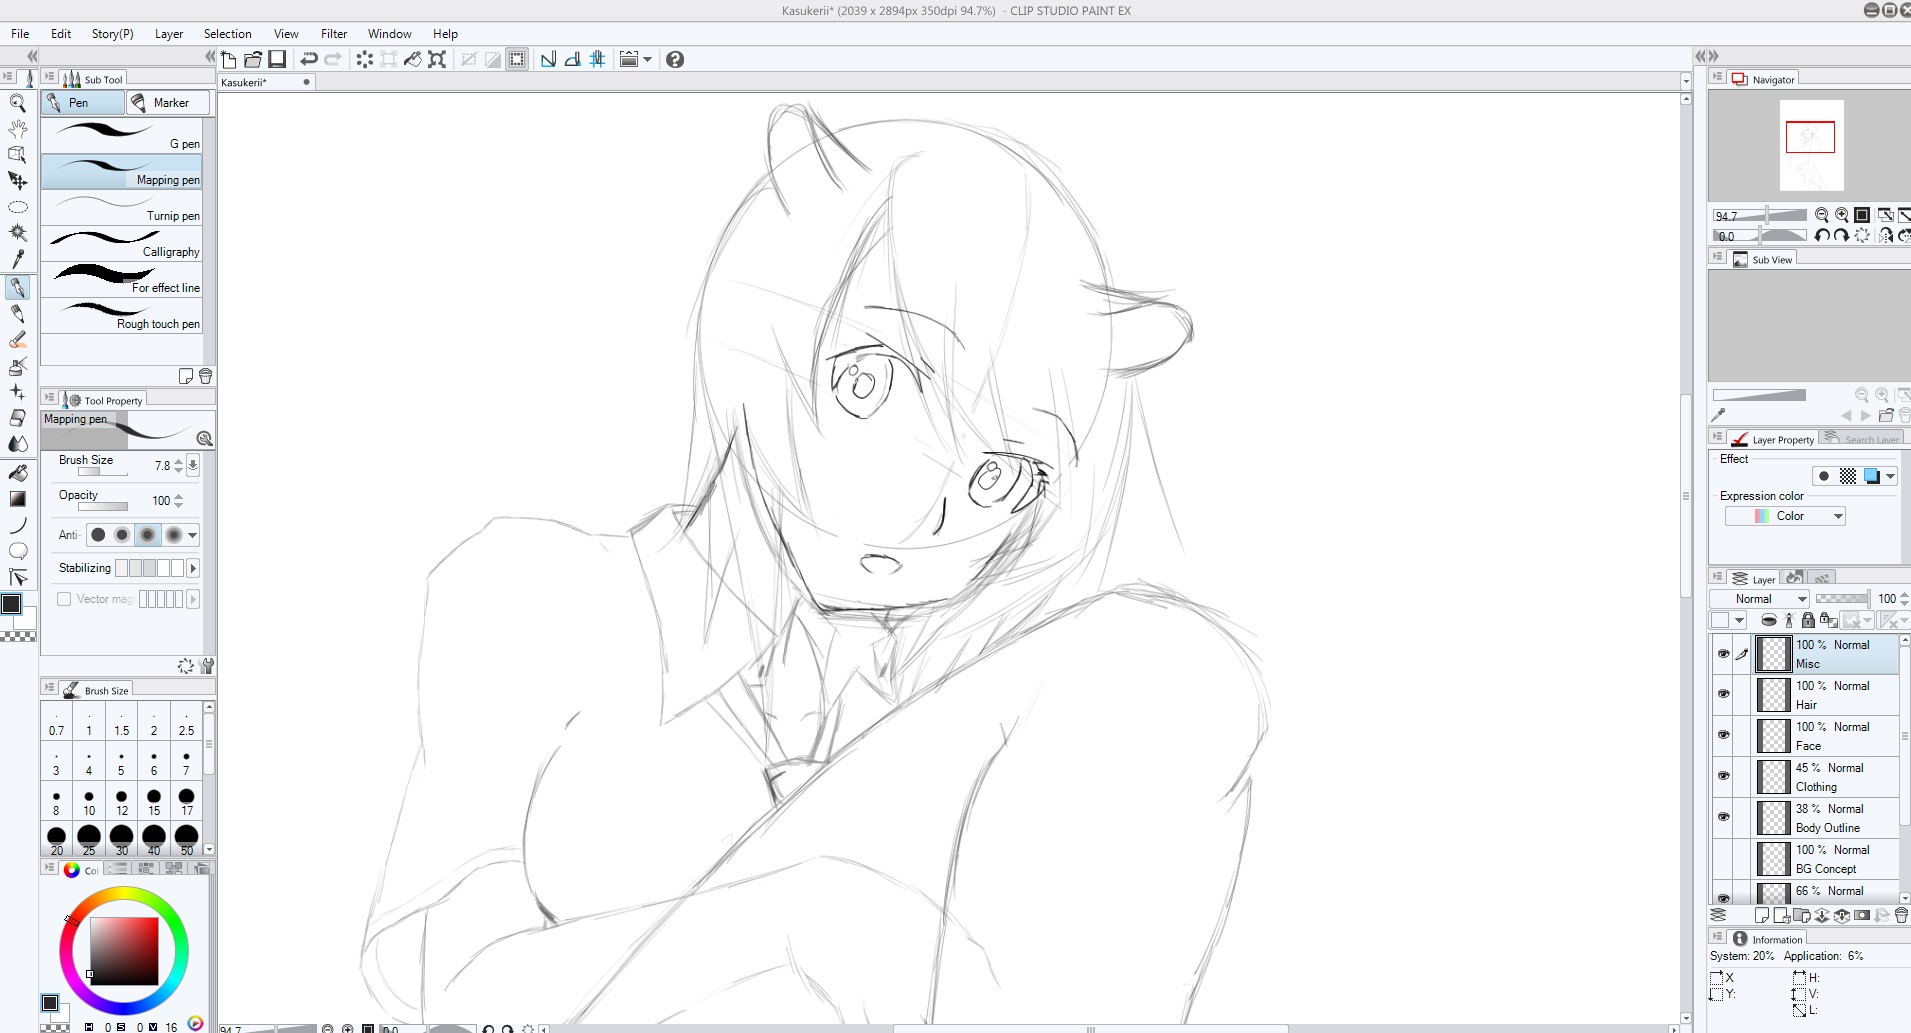
Task: Pick the Auto select wand tool
Action: coord(17,233)
